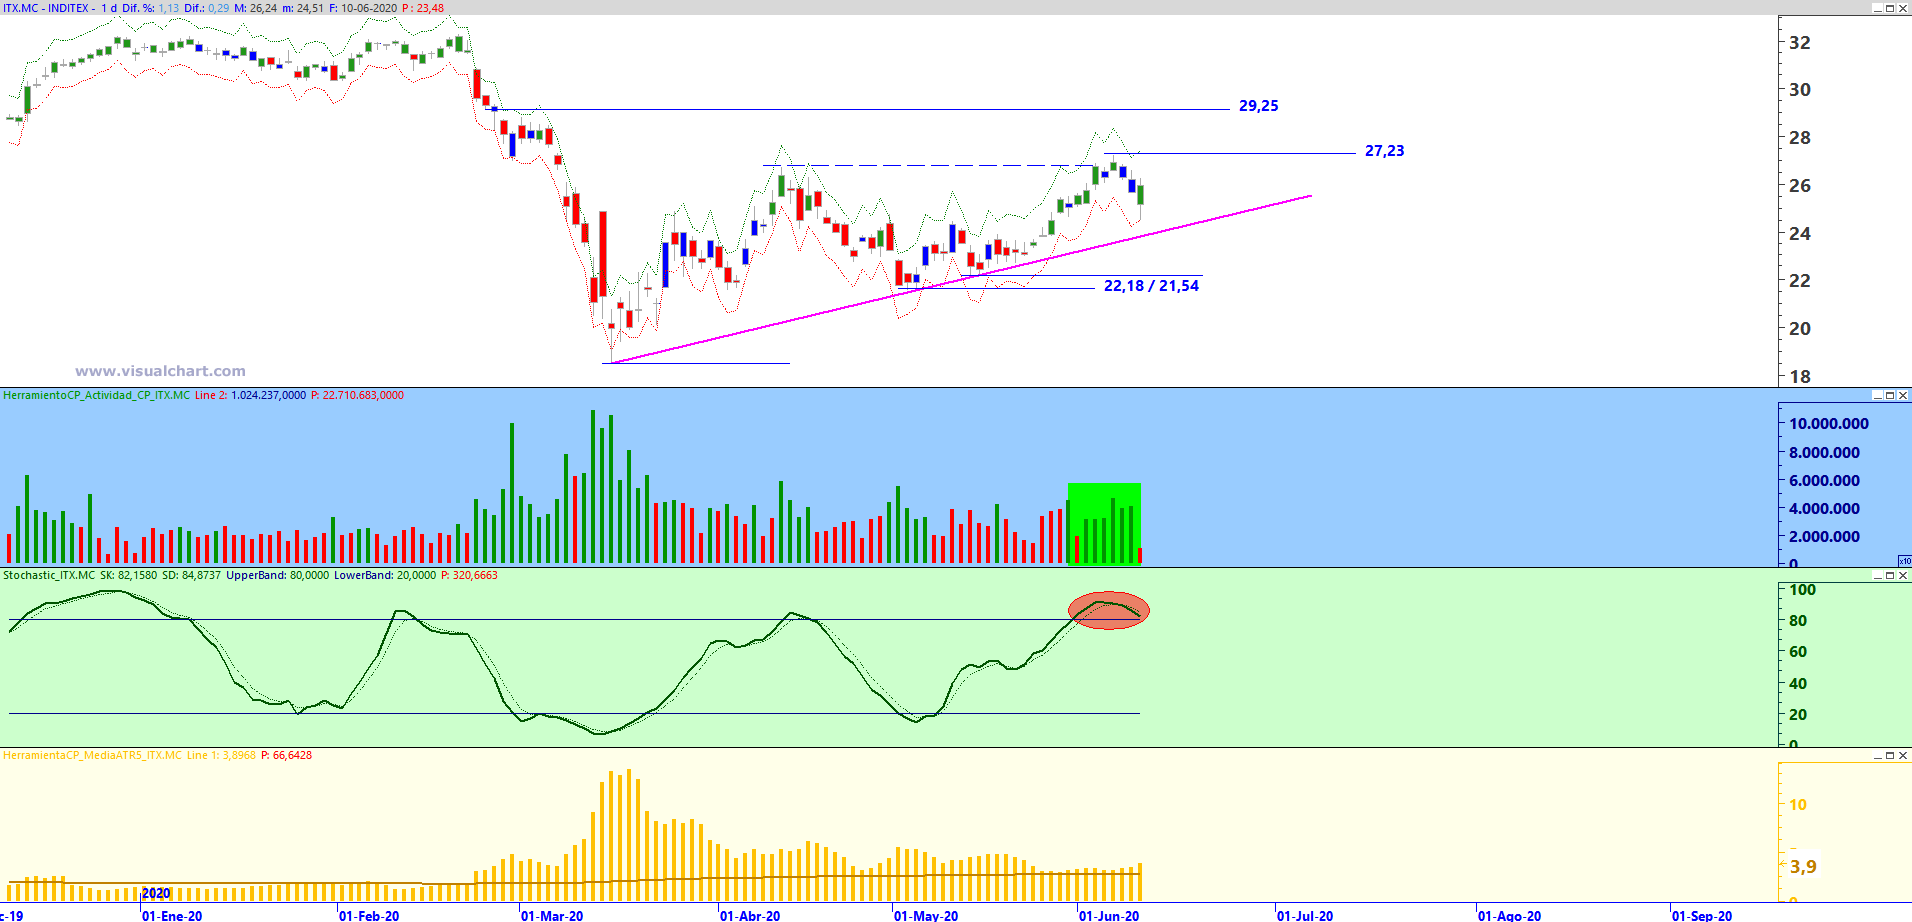Click the 01-Abr-20 date axis label
Viewport: 1912px width, 922px height.
(x=750, y=915)
